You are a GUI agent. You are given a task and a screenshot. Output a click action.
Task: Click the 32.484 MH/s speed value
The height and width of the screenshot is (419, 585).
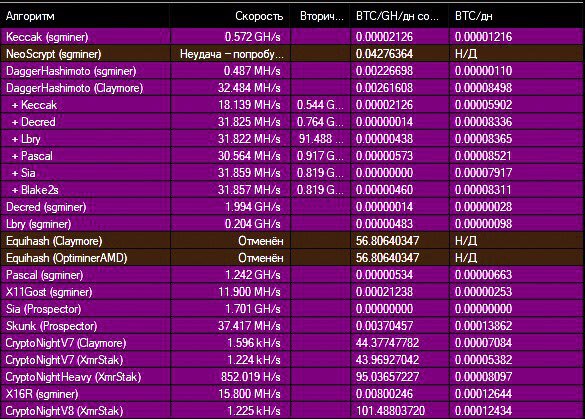click(249, 88)
